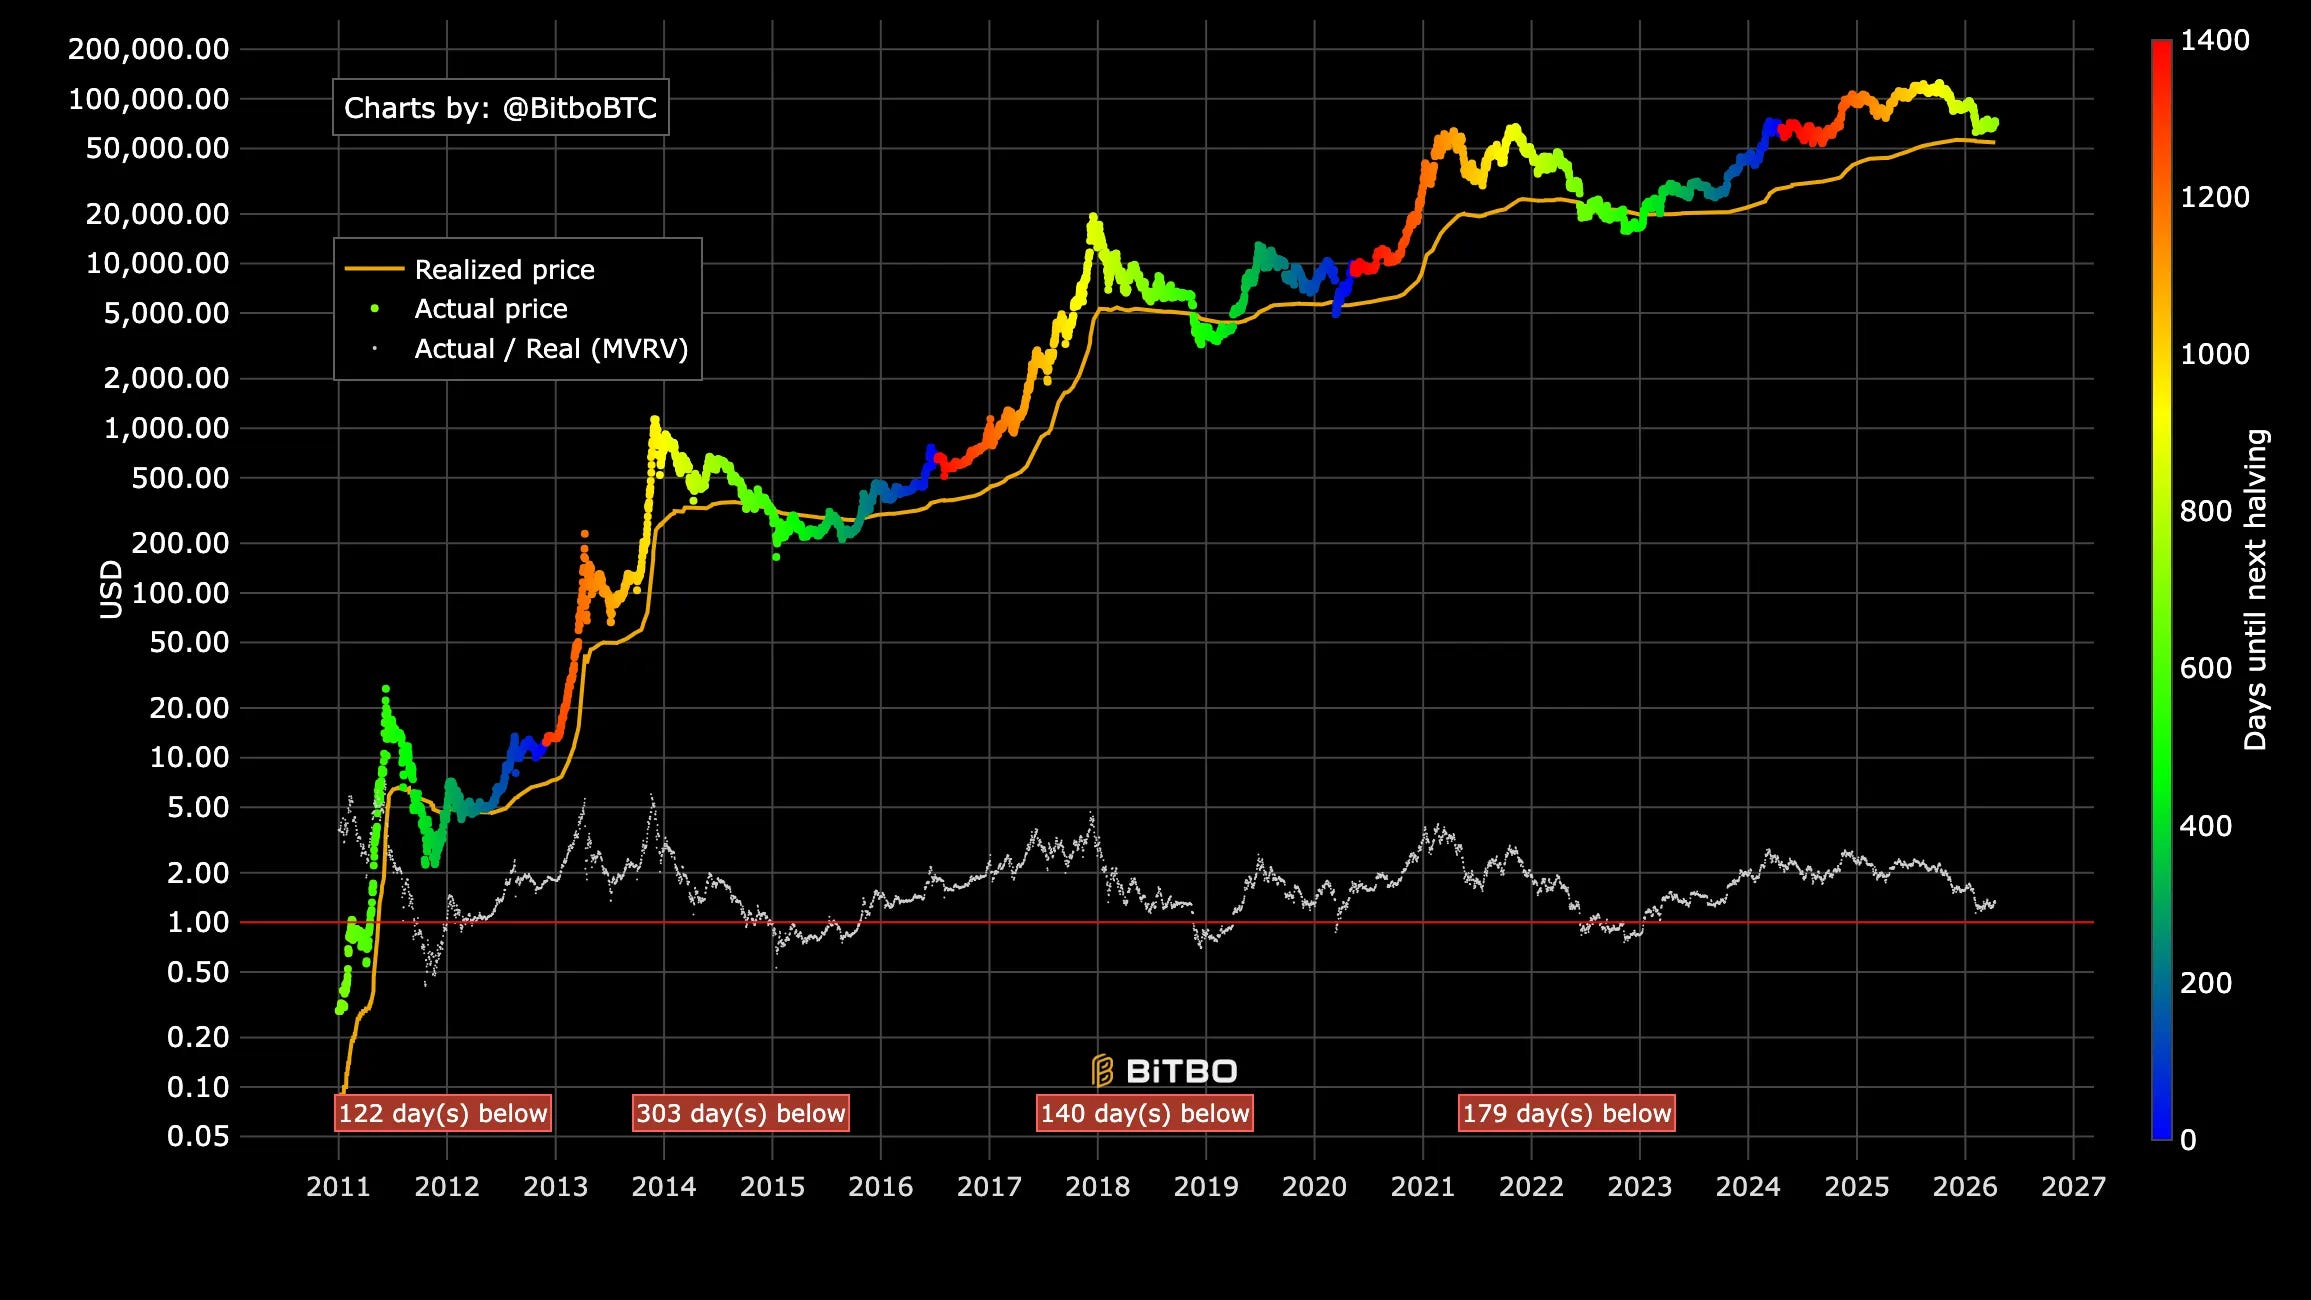Viewport: 2311px width, 1300px height.
Task: Click the 2020 x-axis year label
Action: click(x=1314, y=1187)
